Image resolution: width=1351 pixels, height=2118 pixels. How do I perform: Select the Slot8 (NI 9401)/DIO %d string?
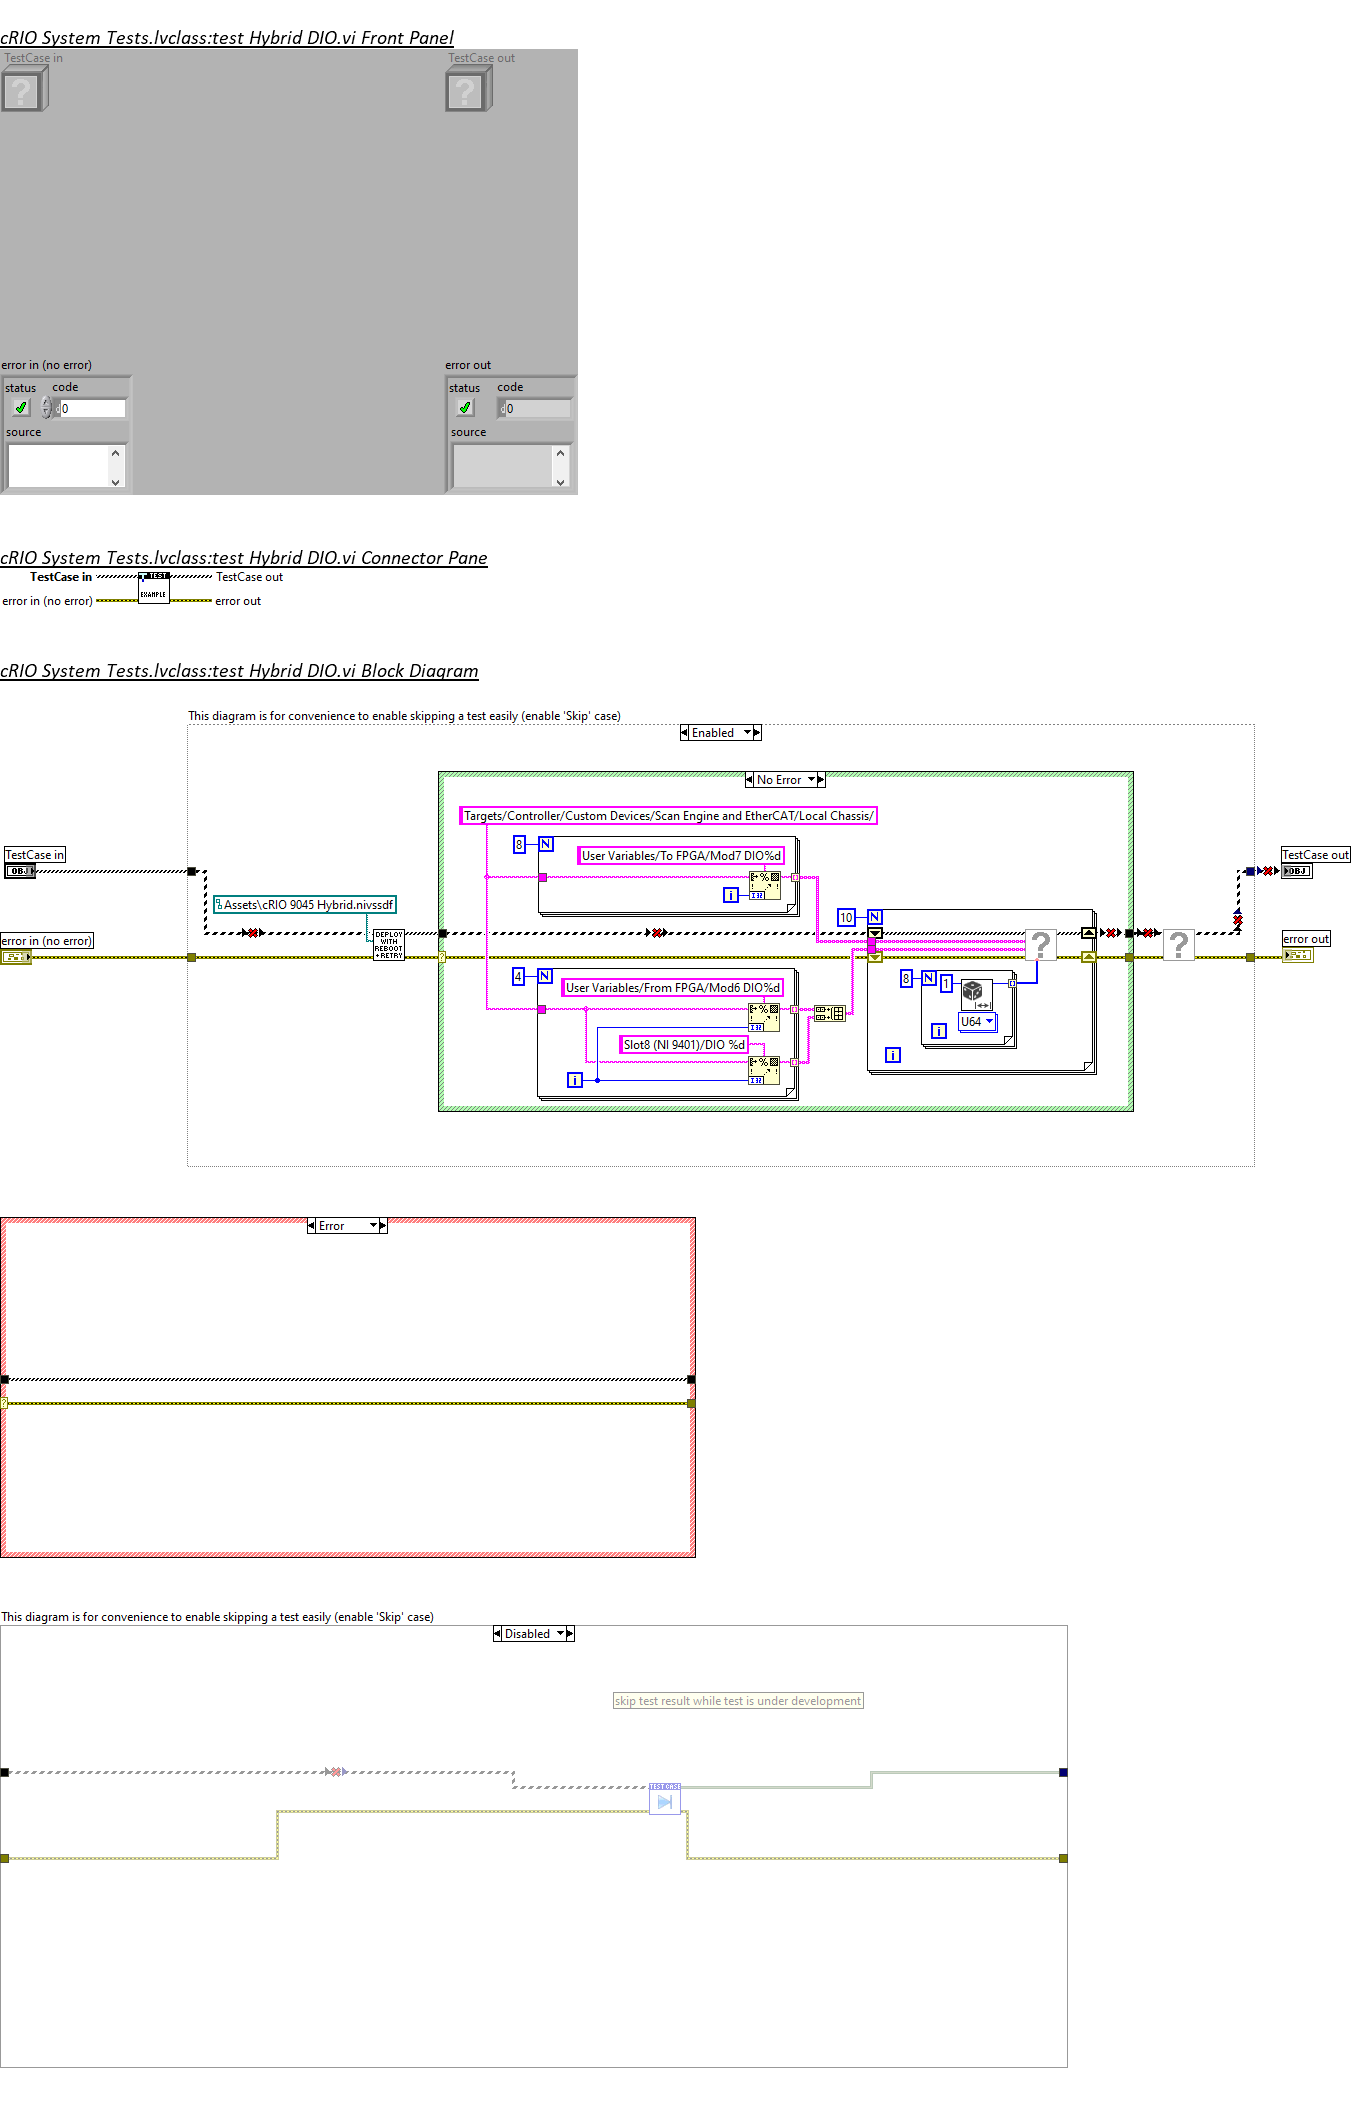(684, 1045)
